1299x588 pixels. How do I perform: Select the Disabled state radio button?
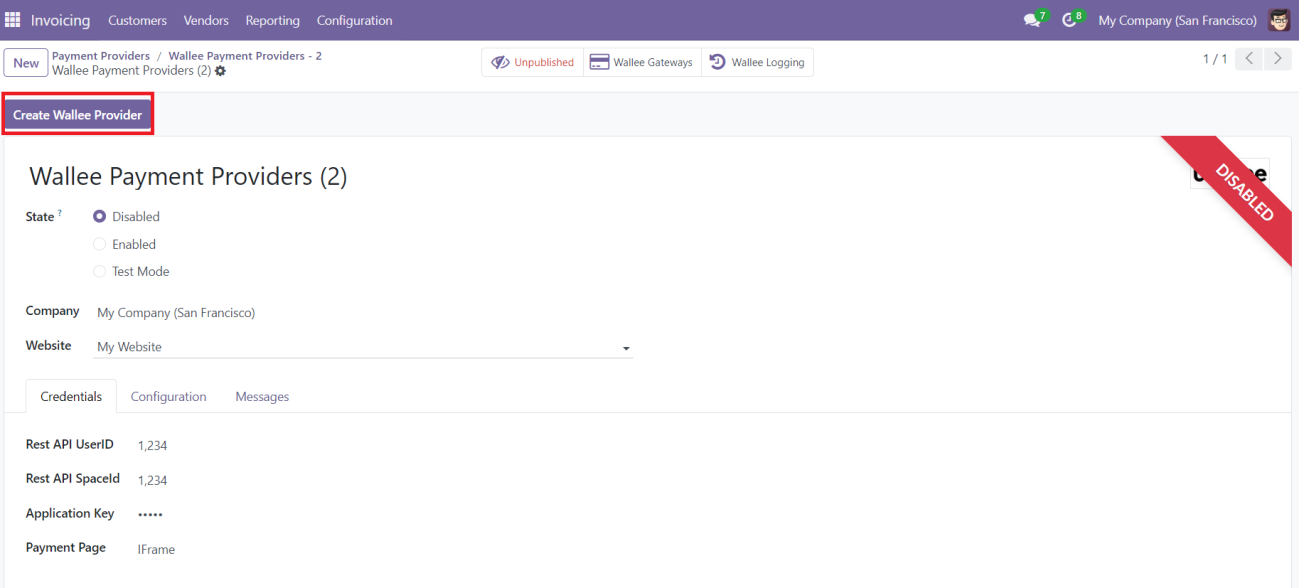(99, 217)
